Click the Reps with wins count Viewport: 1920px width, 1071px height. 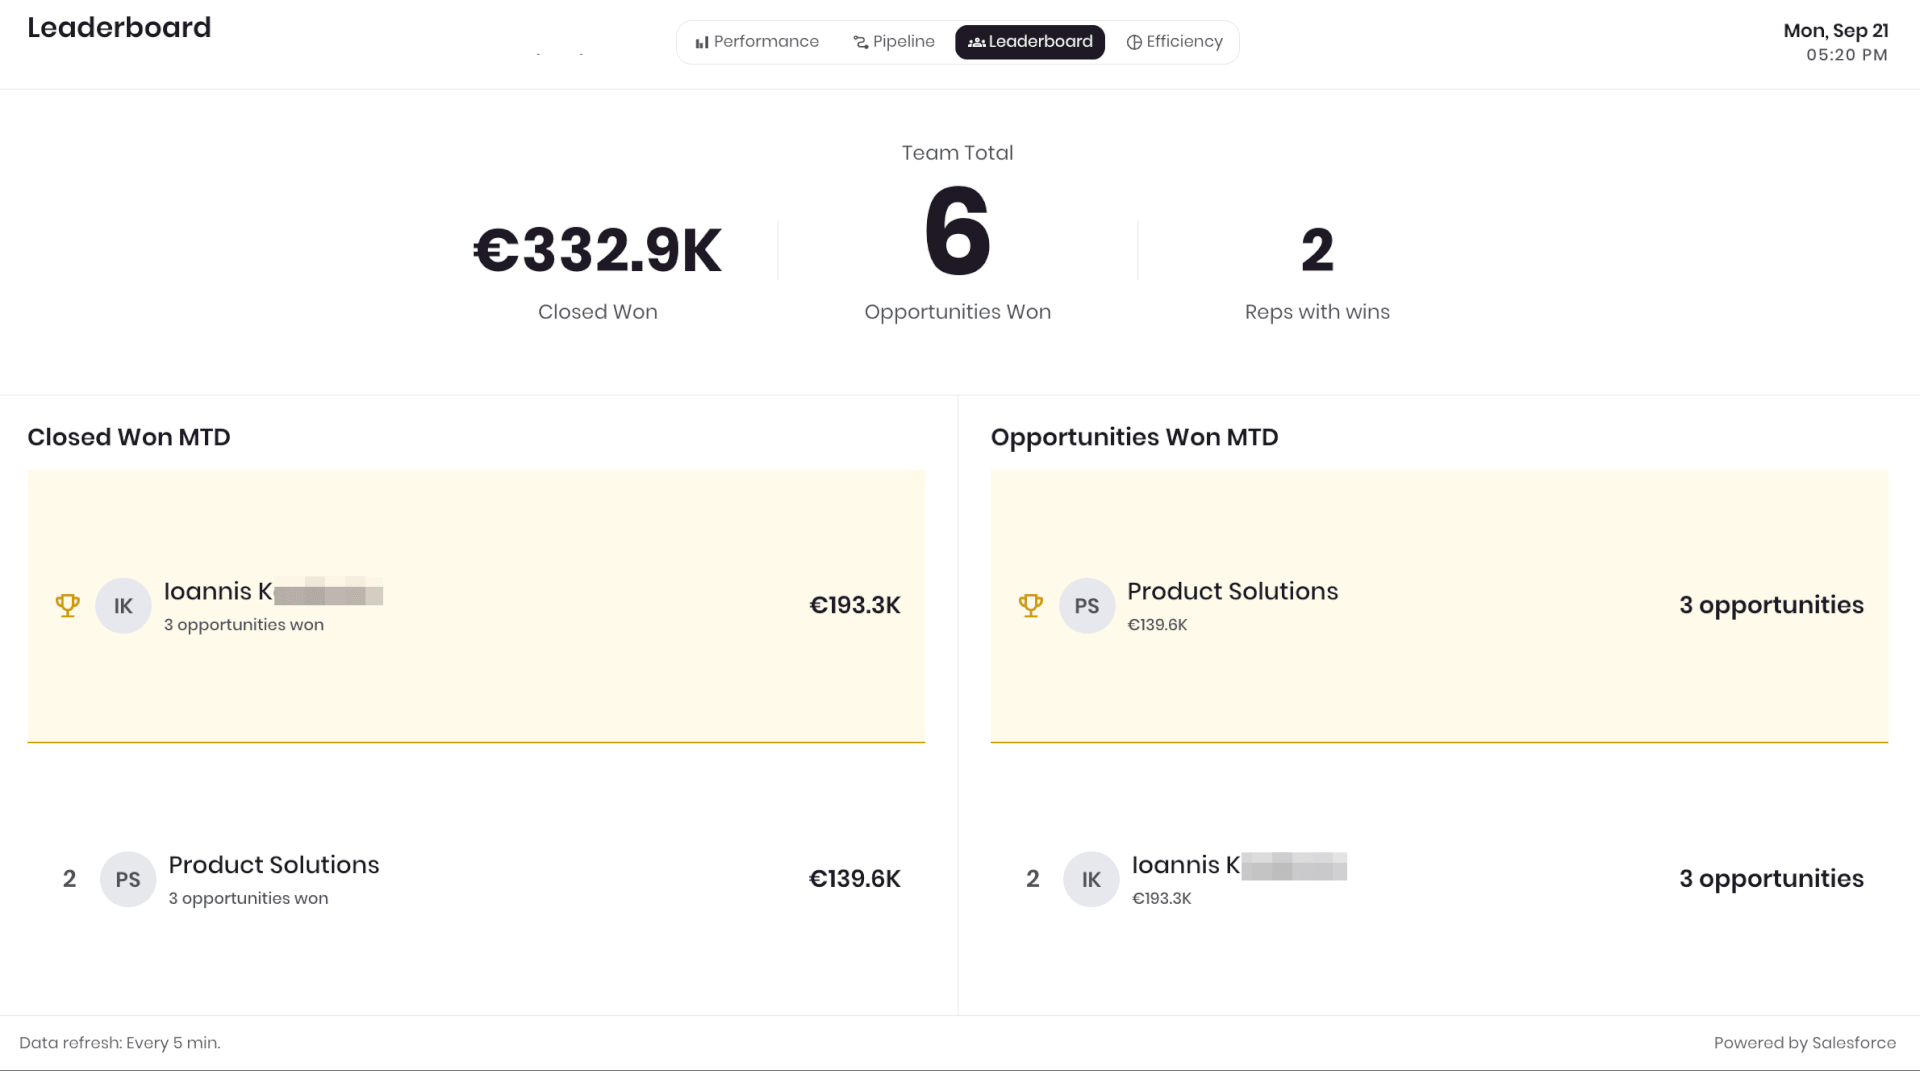(1317, 250)
